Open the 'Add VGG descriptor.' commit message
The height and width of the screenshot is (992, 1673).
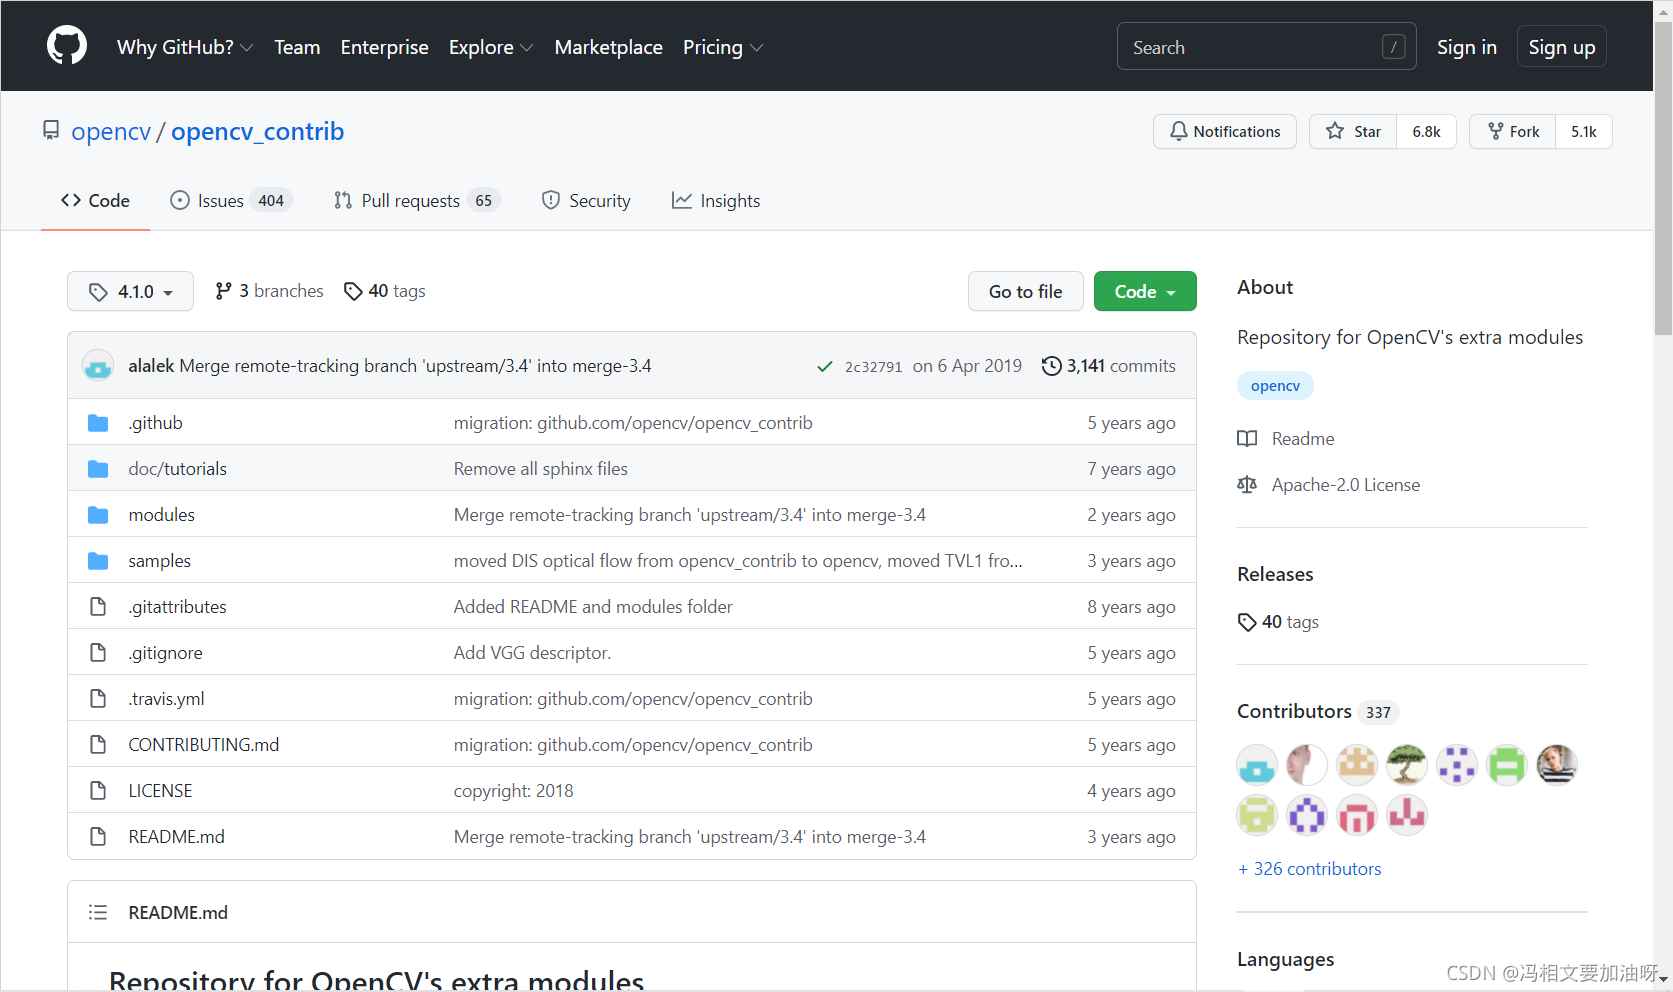(532, 653)
